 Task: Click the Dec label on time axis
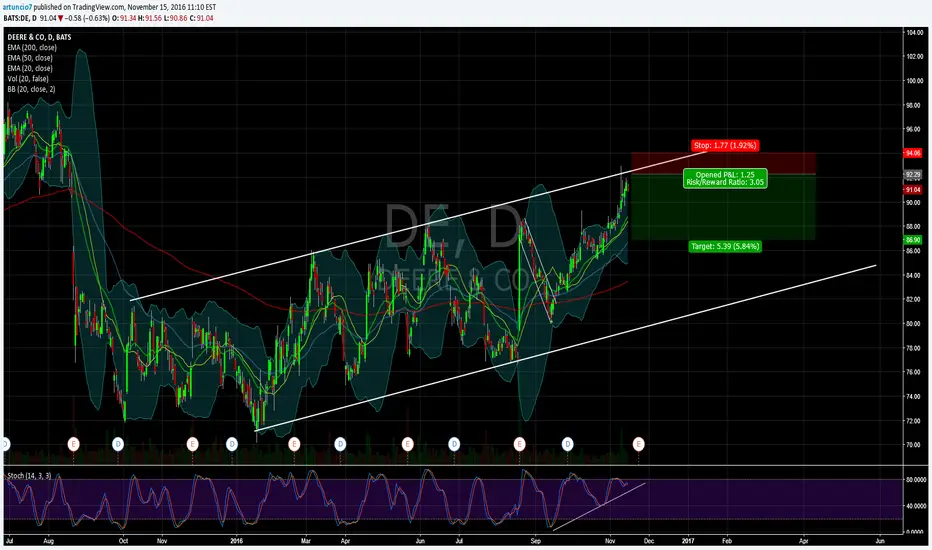point(648,541)
